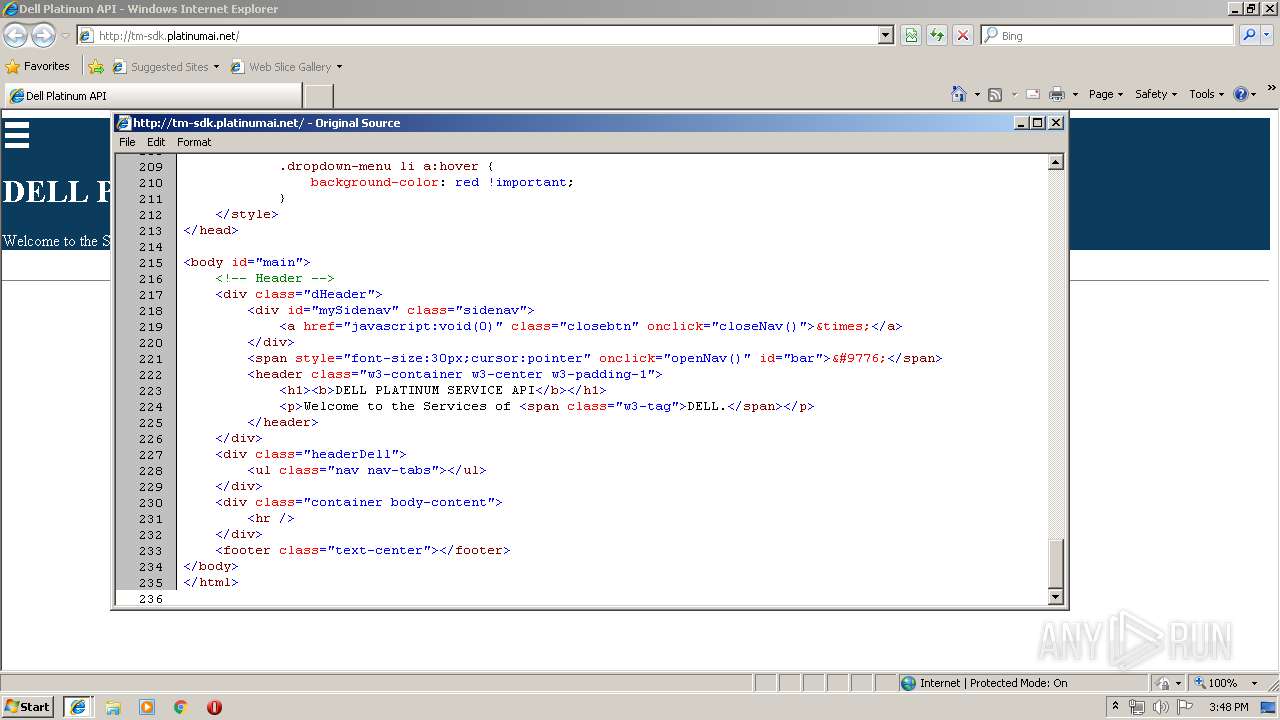This screenshot has height=720, width=1280.
Task: Open Edit menu in Original Source window
Action: click(x=156, y=142)
